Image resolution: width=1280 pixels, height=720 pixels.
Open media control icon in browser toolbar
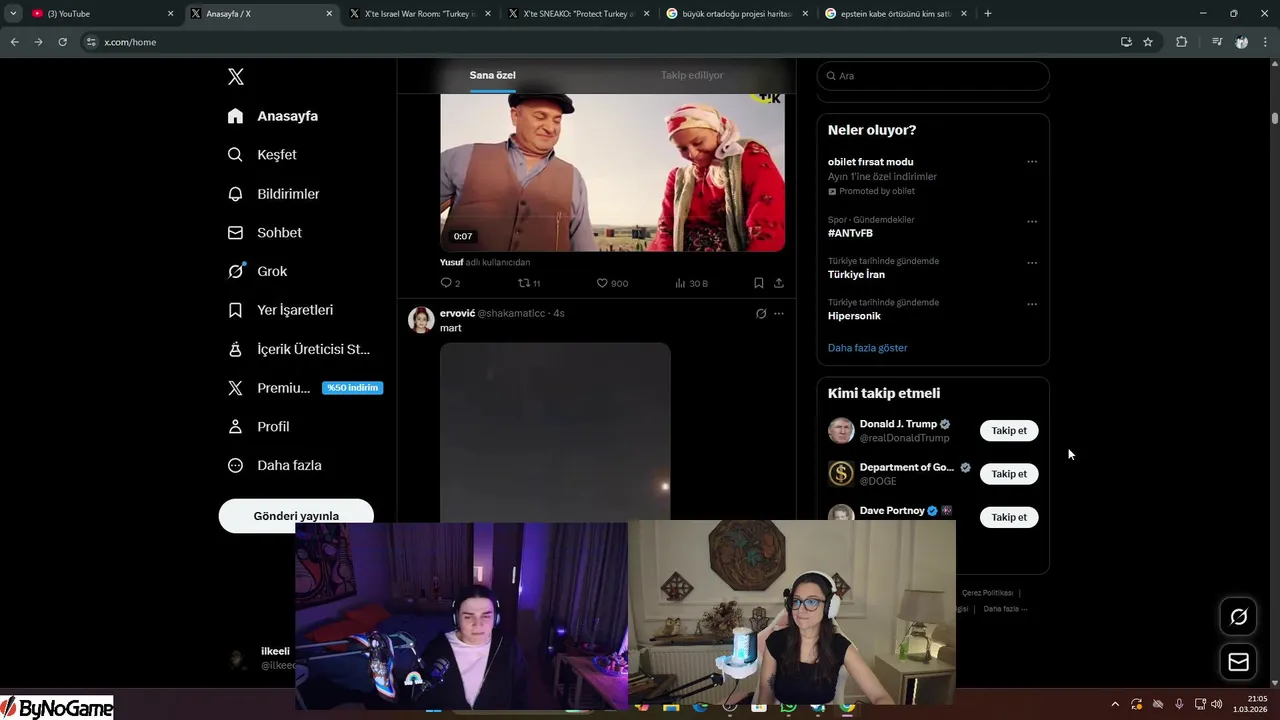1217,42
